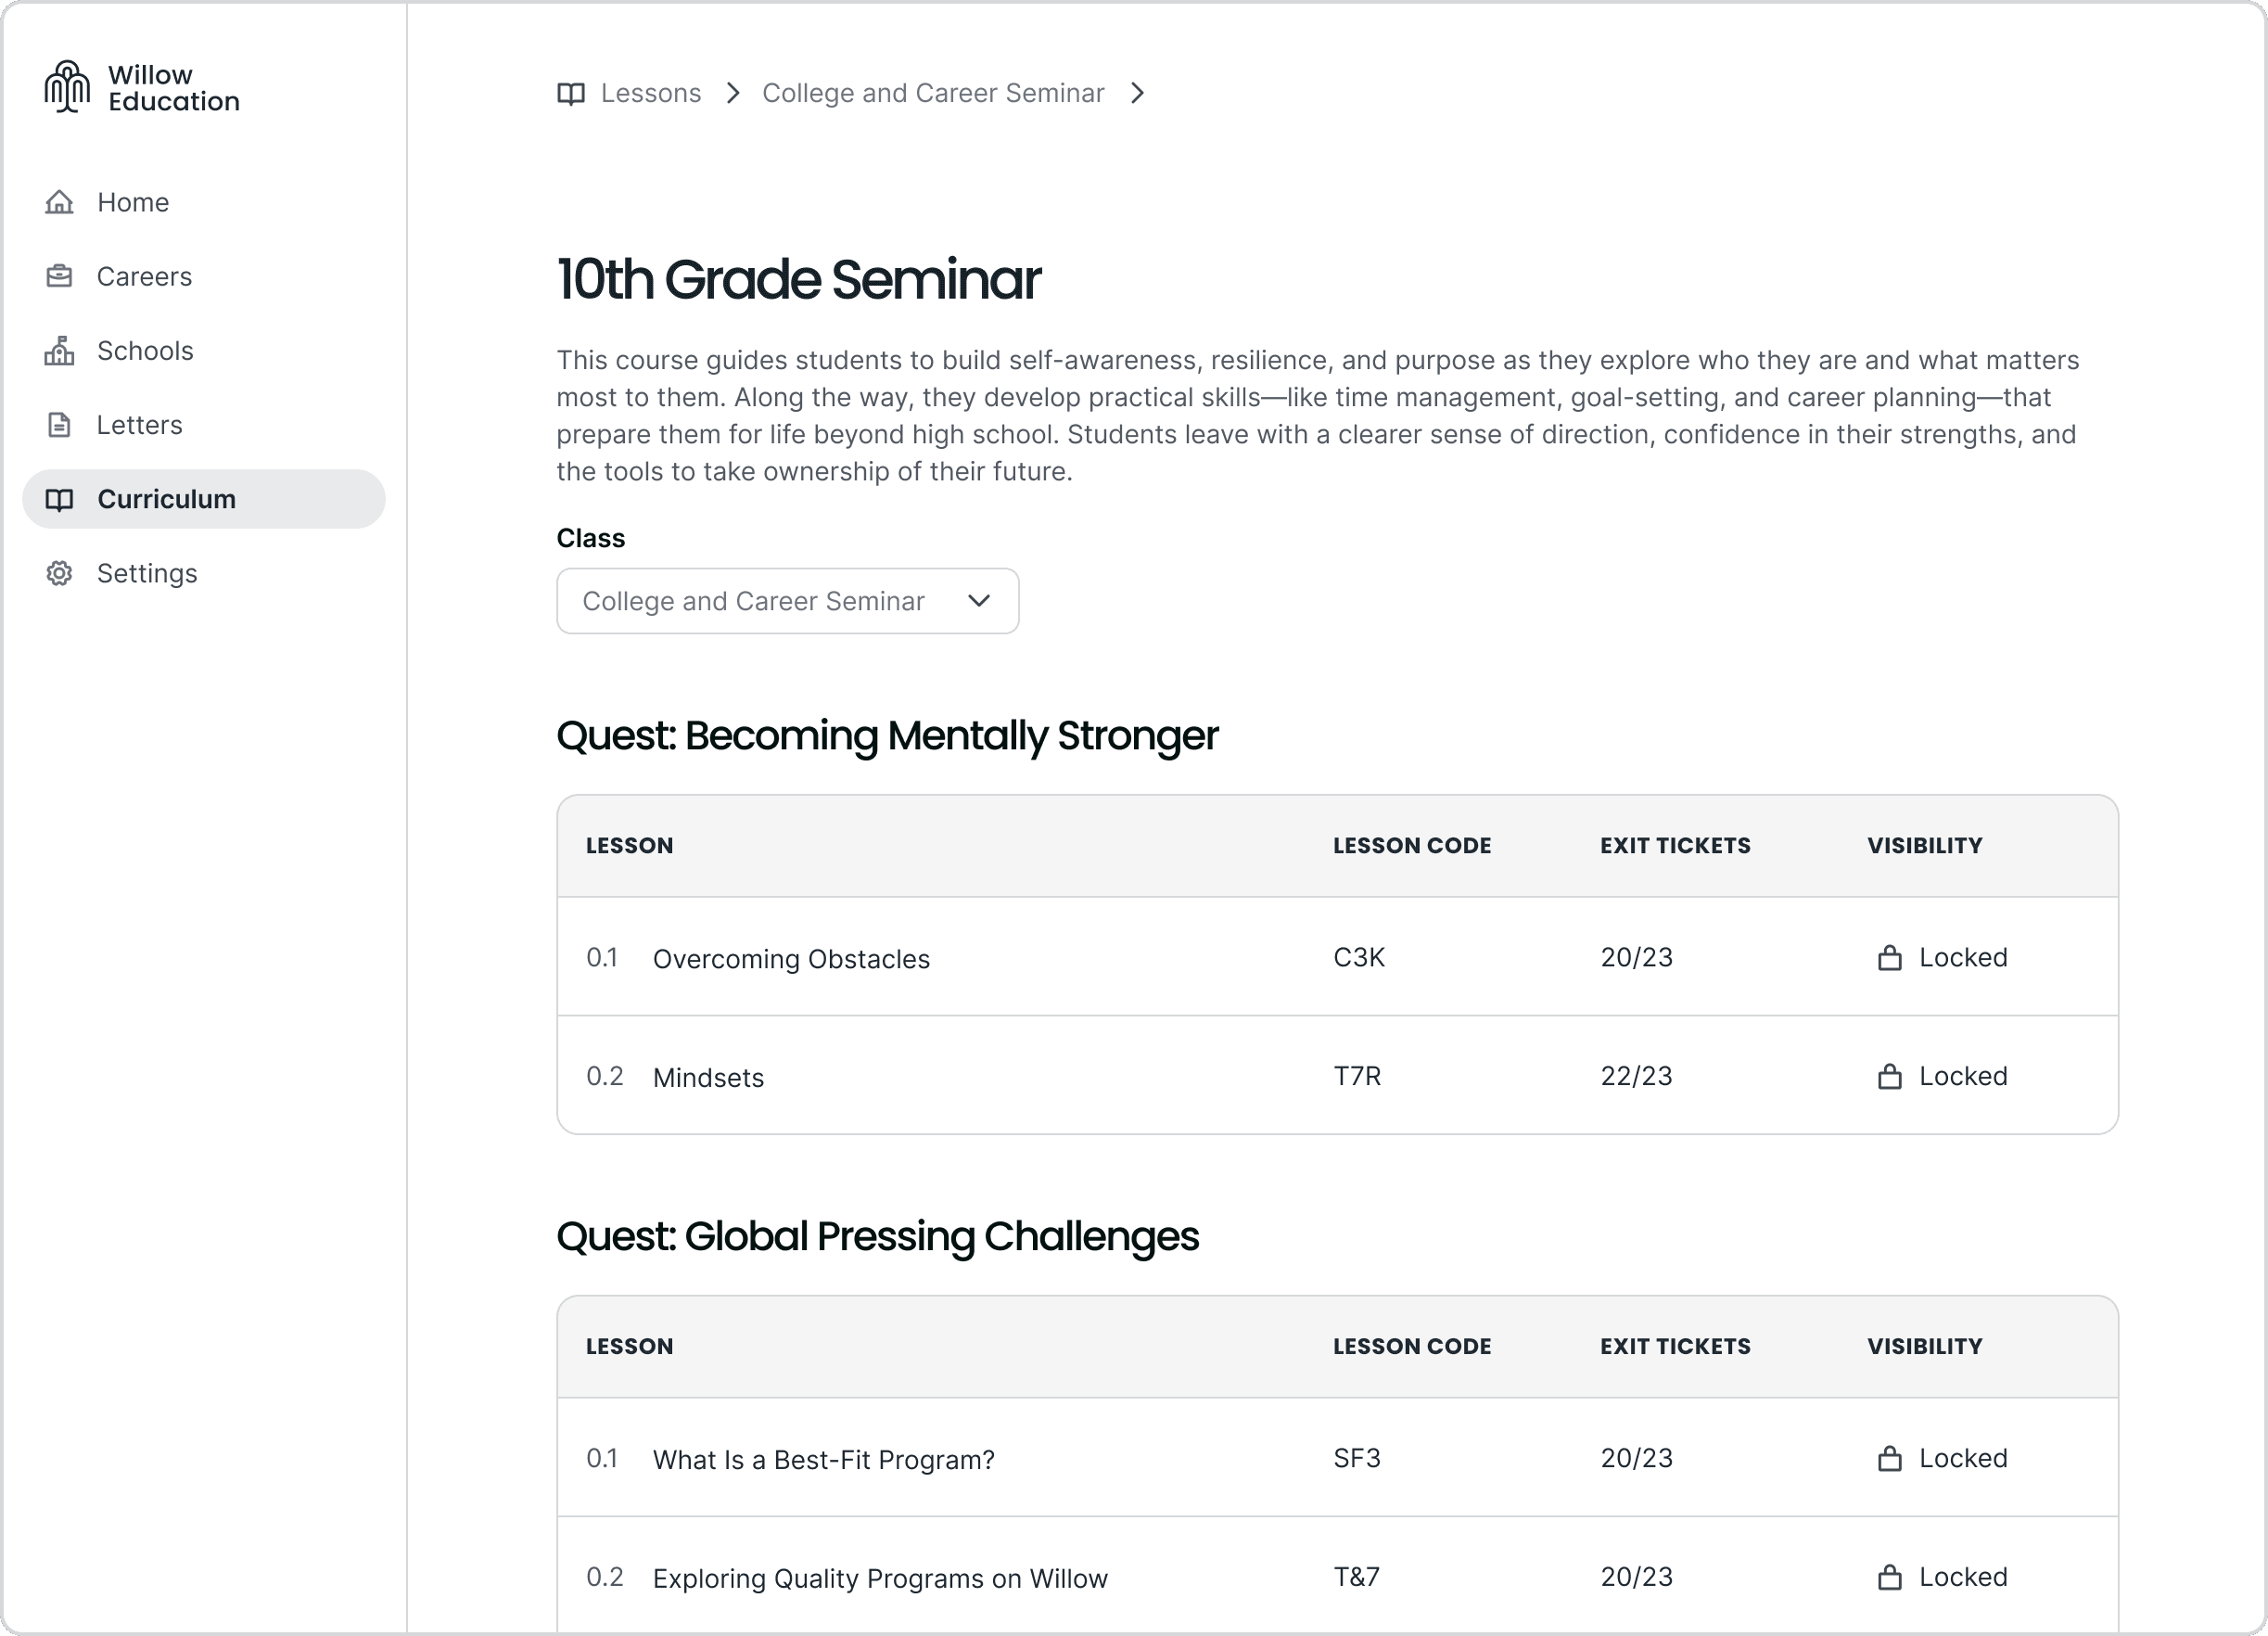Screen dimensions: 2268x1636
Task: Select Settings in the sidebar navigation
Action: coord(146,573)
